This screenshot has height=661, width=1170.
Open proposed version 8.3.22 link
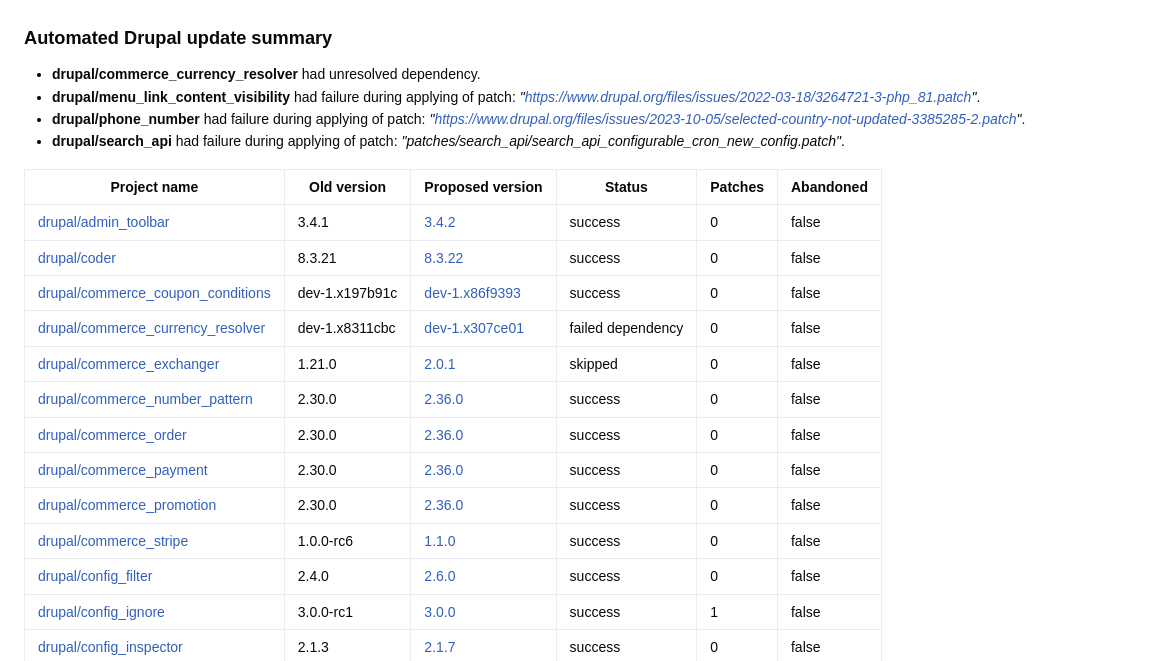pos(443,258)
